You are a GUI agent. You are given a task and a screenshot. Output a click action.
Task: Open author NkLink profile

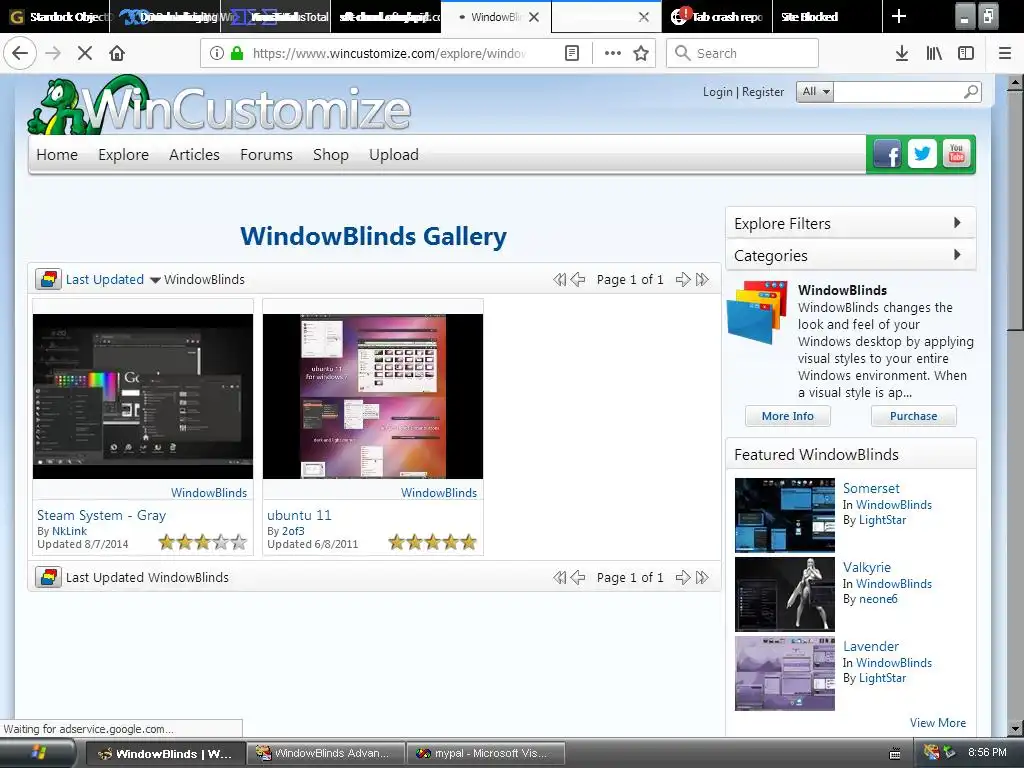[x=69, y=531]
